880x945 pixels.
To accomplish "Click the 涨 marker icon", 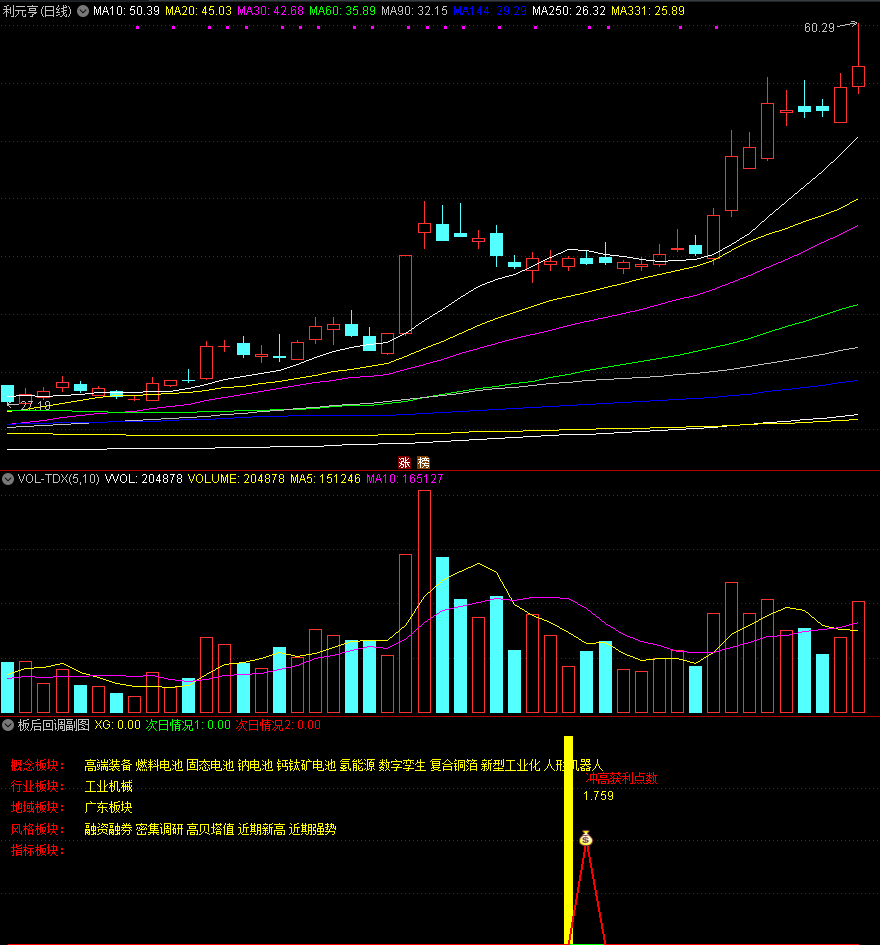I will coord(405,462).
